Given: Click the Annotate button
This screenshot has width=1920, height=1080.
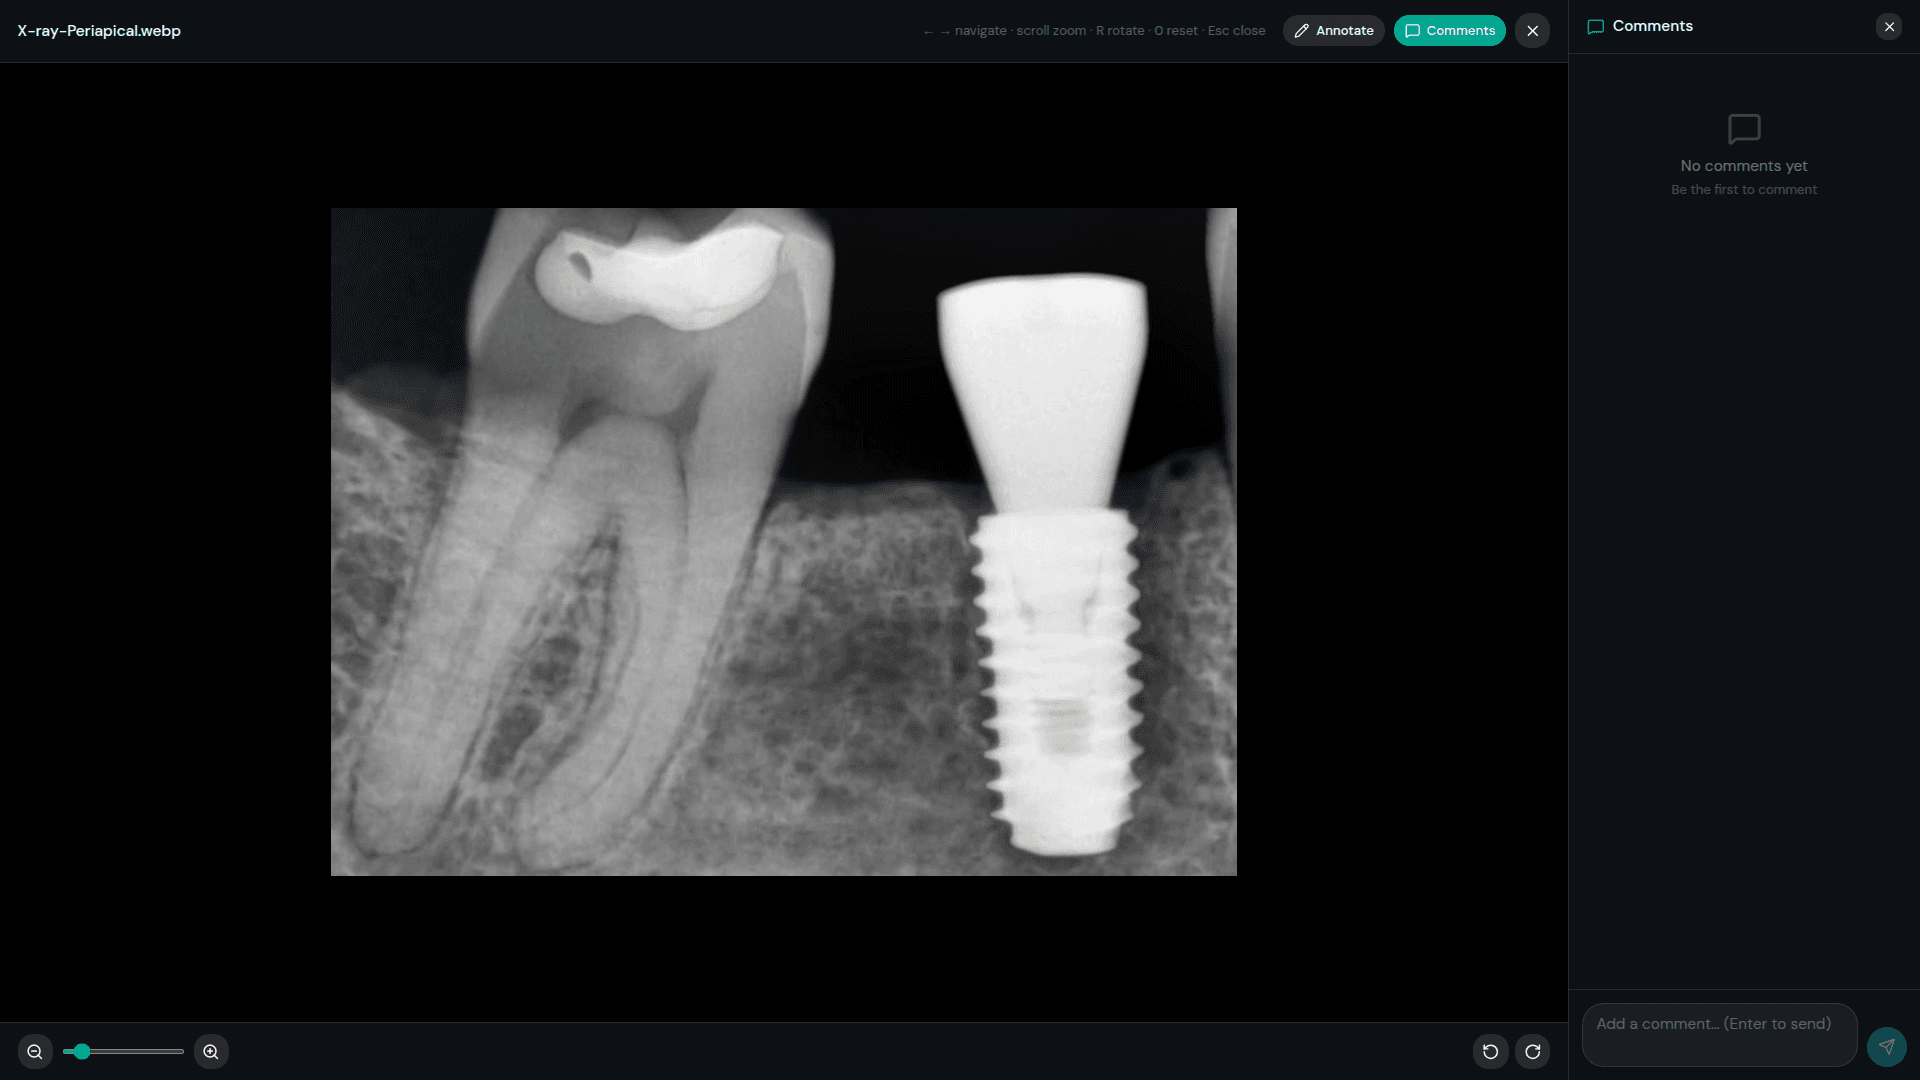Looking at the screenshot, I should tap(1333, 31).
